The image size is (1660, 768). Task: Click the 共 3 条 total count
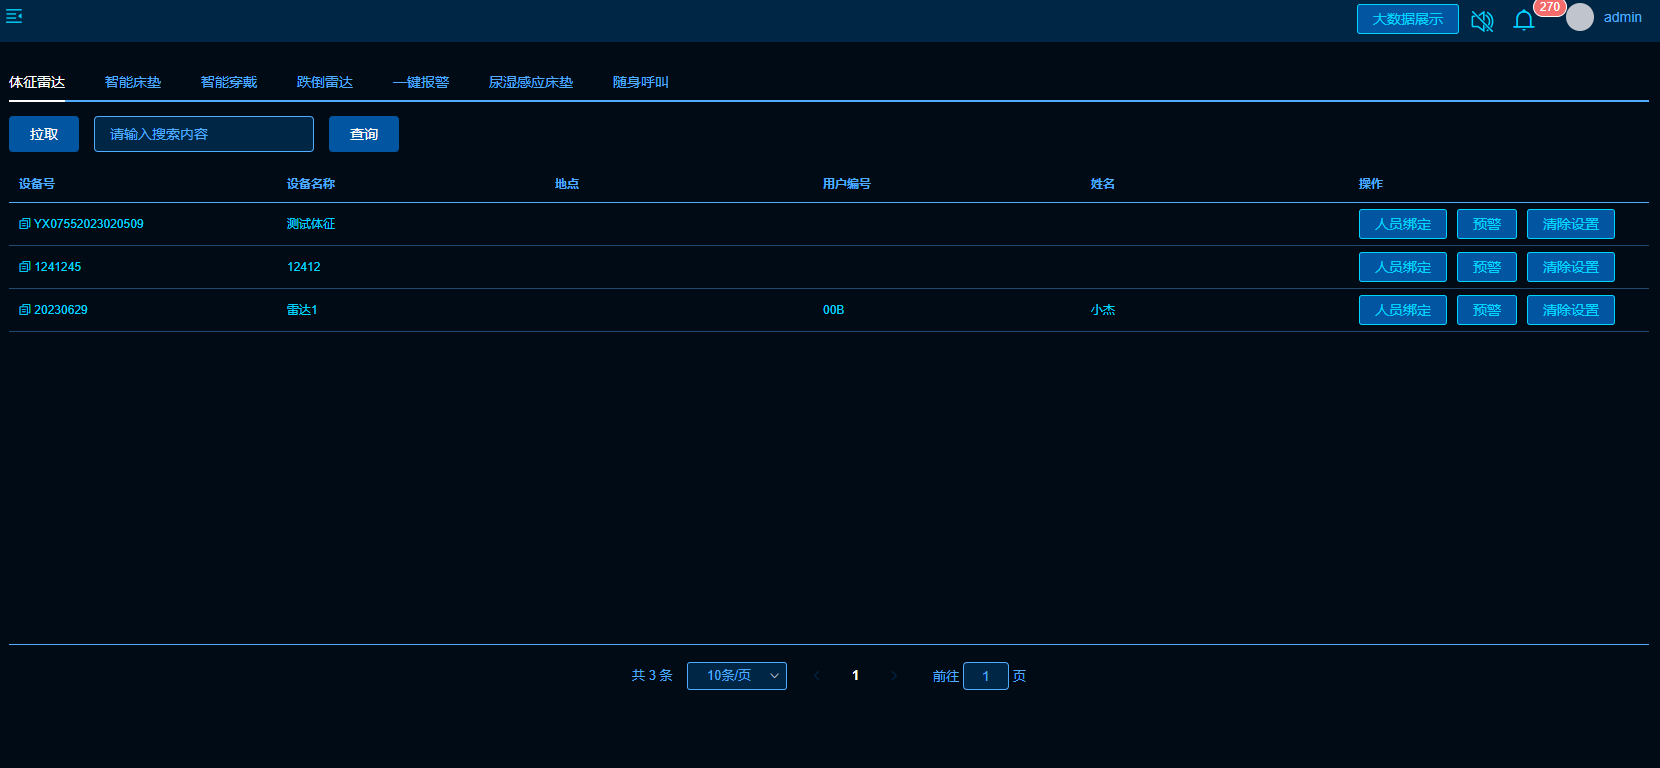click(652, 676)
